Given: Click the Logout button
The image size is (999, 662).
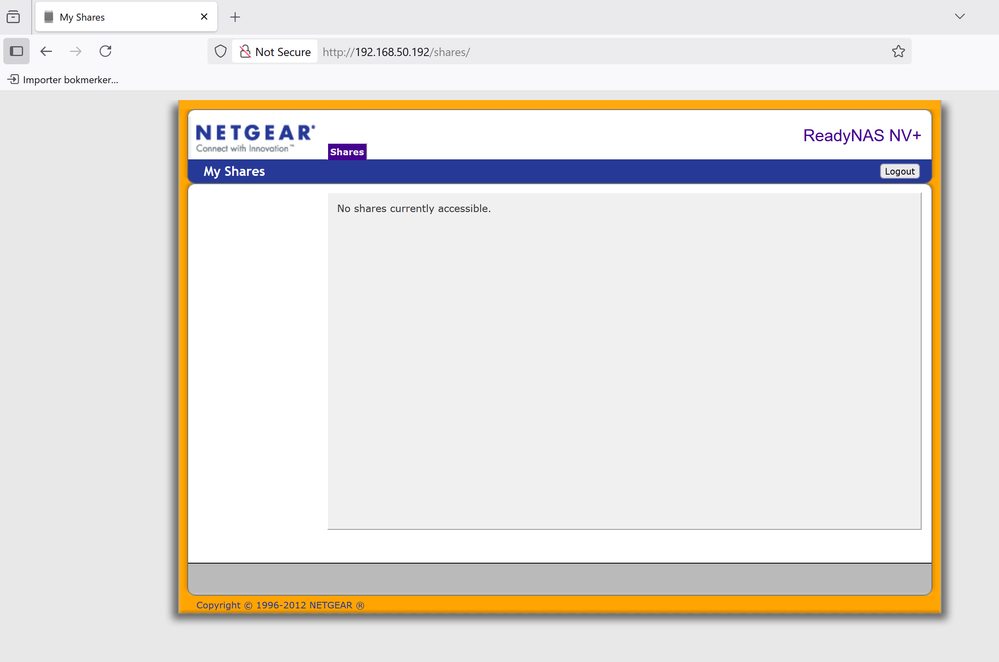Looking at the screenshot, I should pos(899,171).
